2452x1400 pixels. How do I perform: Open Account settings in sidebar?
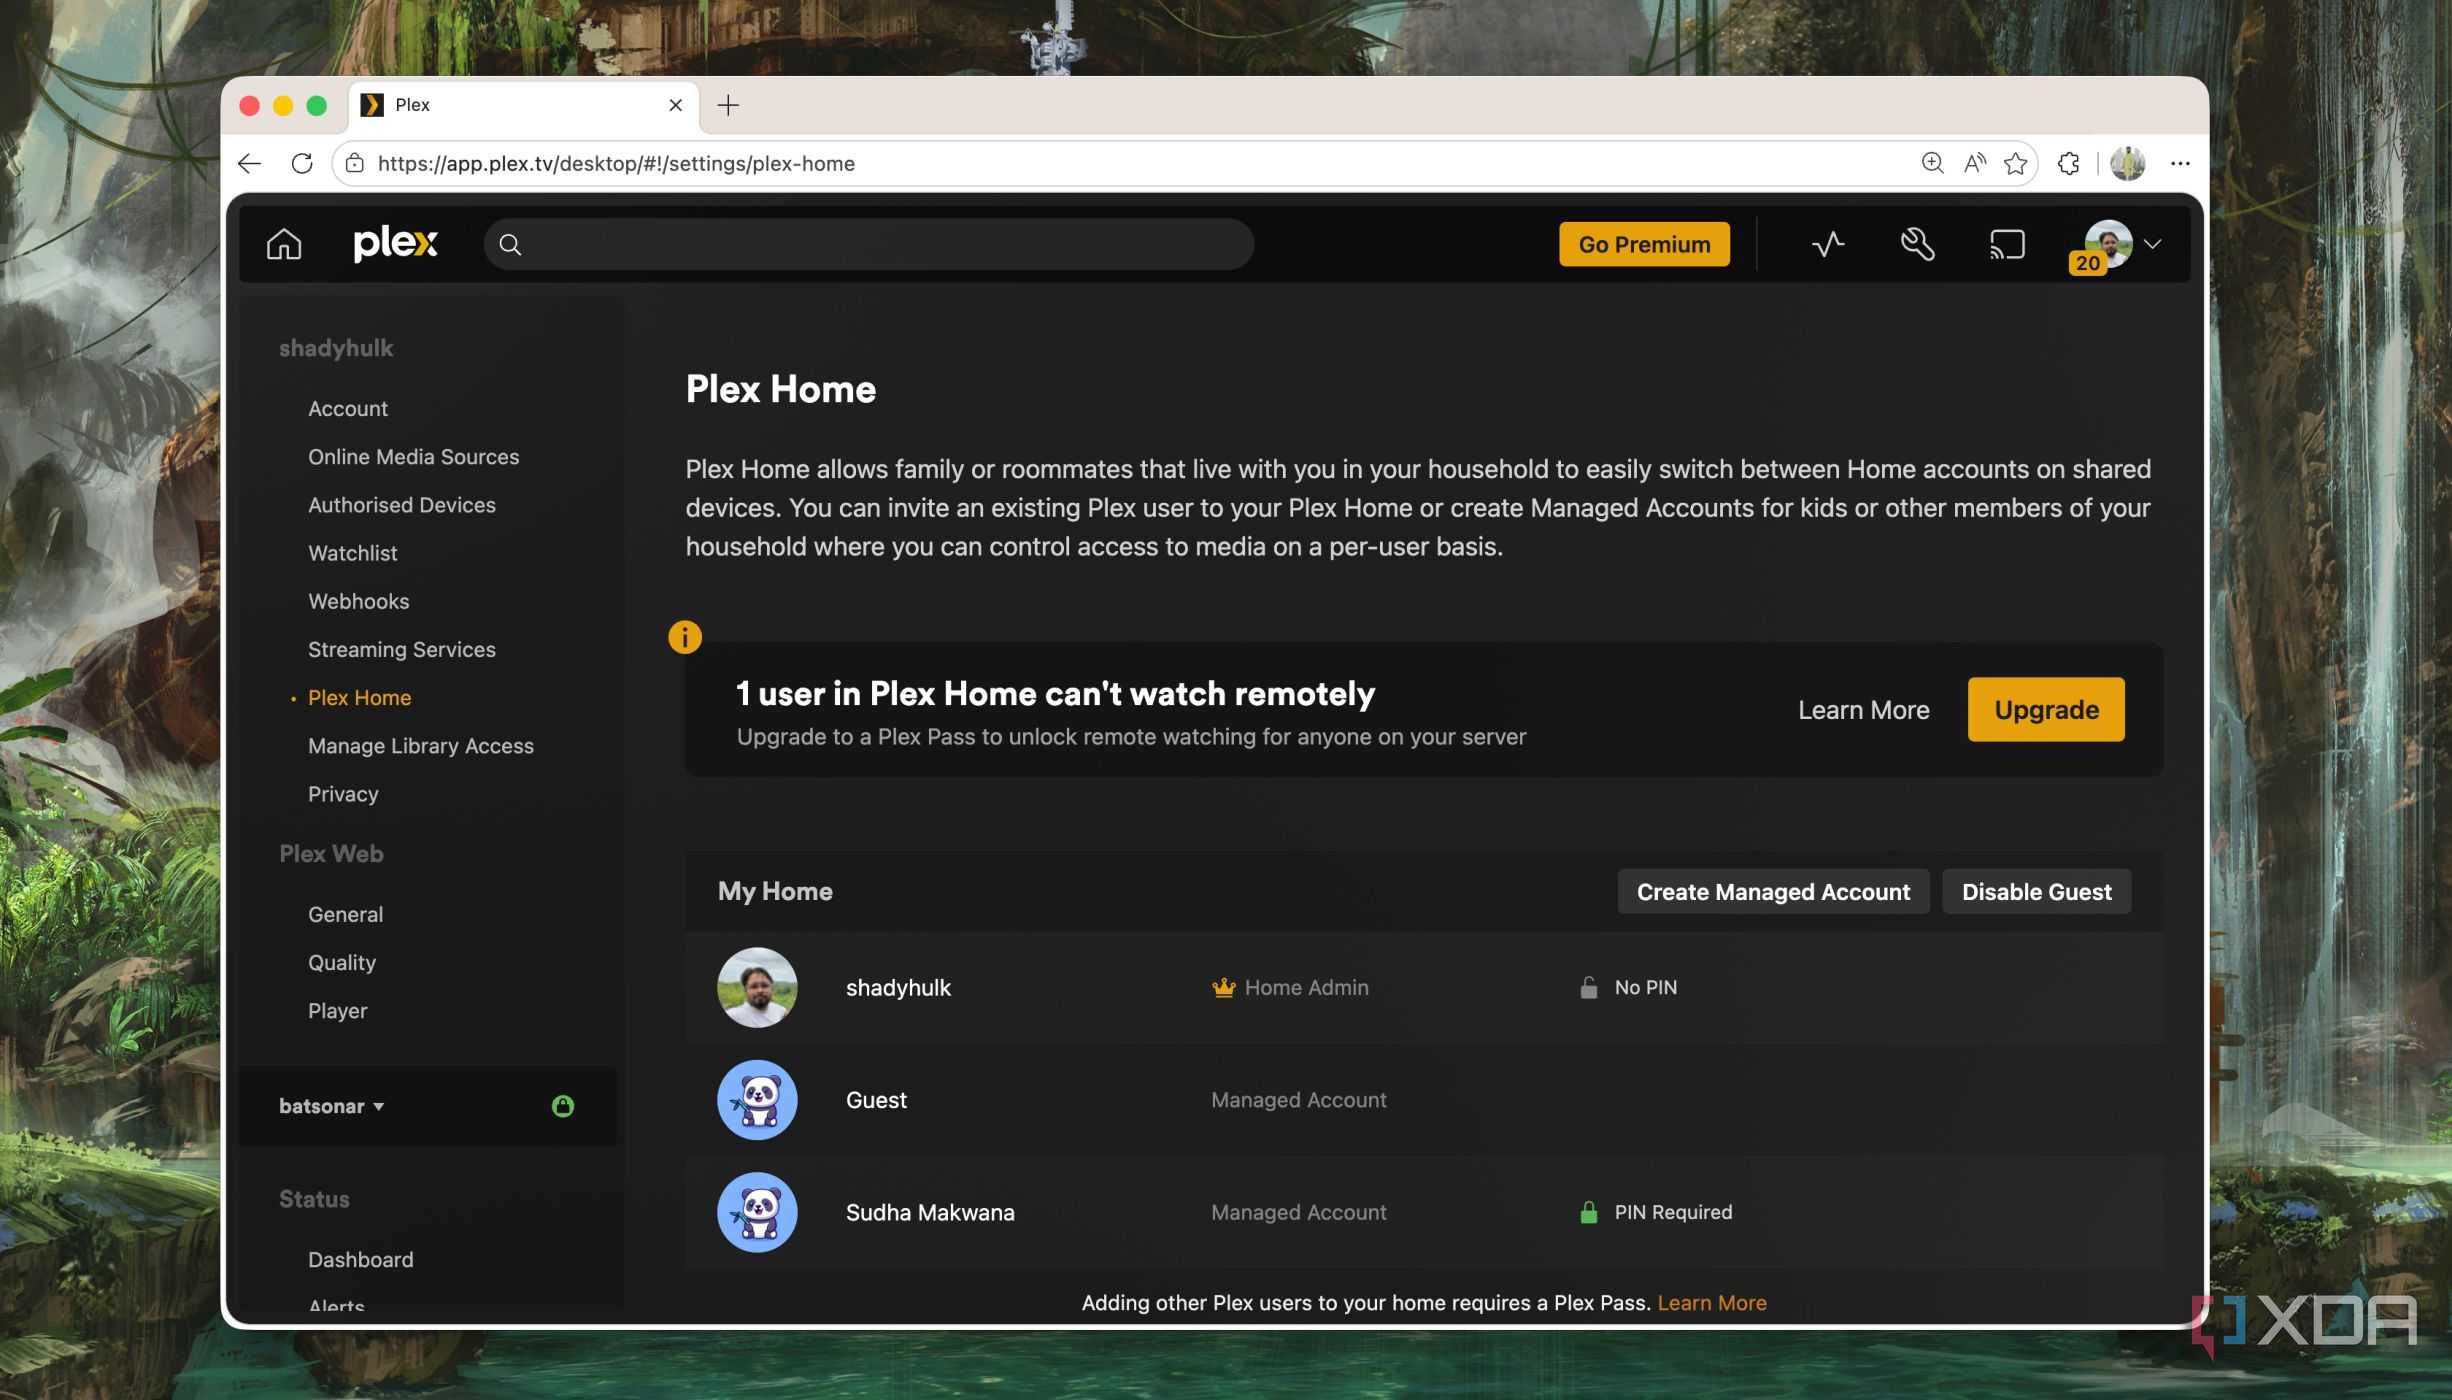pos(347,408)
